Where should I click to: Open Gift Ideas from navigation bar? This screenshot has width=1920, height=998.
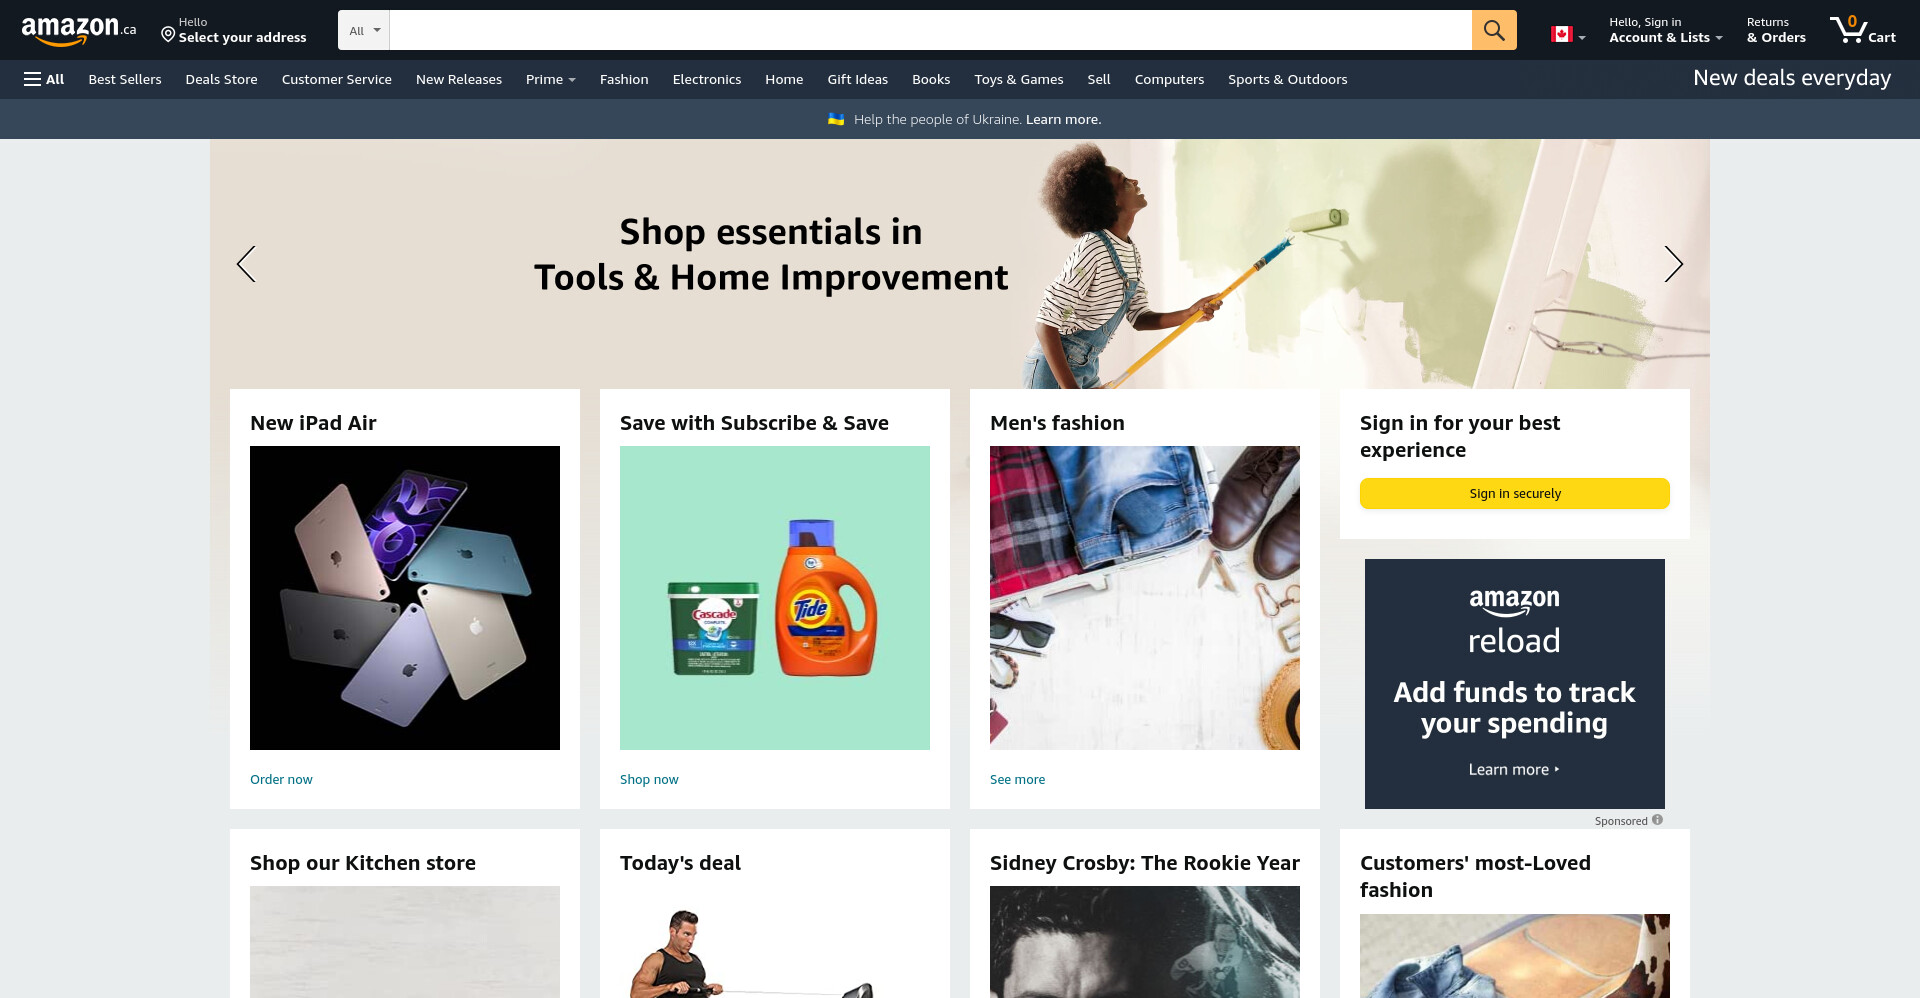click(857, 79)
